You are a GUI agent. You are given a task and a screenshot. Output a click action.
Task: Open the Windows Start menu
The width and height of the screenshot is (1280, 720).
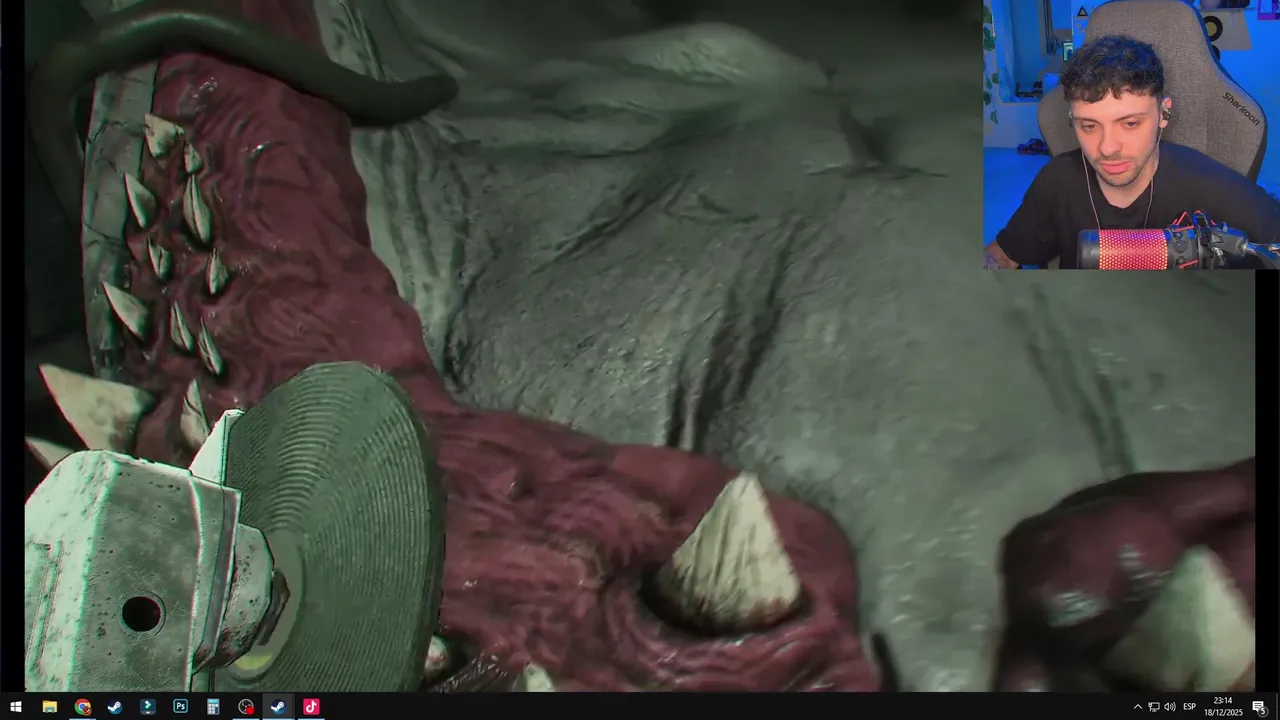tap(16, 707)
